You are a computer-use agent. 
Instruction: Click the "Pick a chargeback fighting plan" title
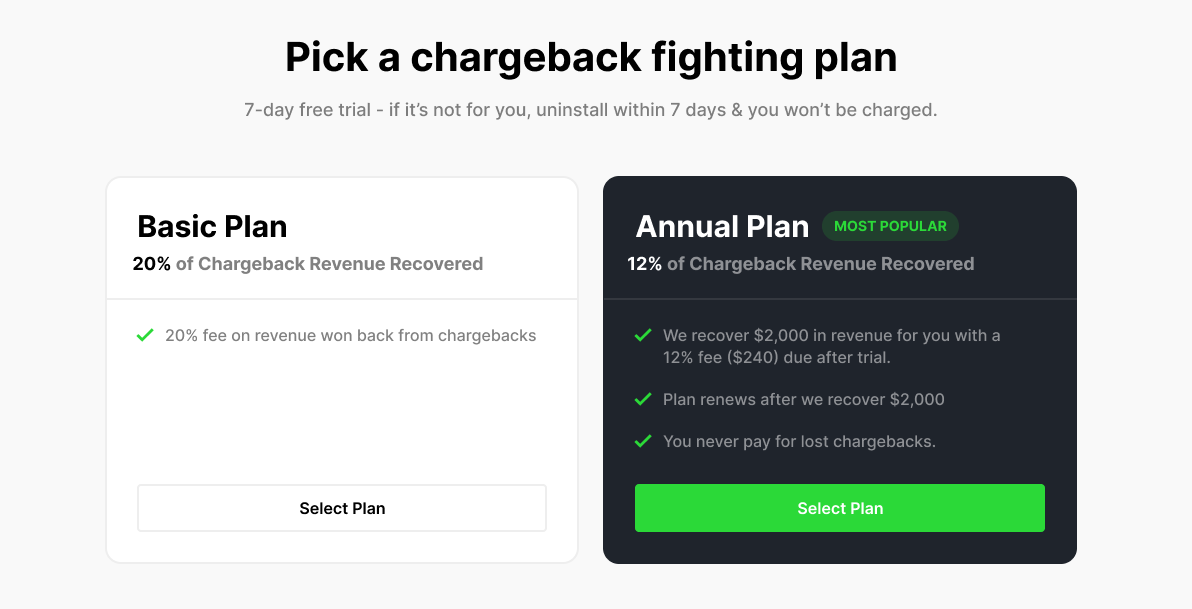point(591,57)
